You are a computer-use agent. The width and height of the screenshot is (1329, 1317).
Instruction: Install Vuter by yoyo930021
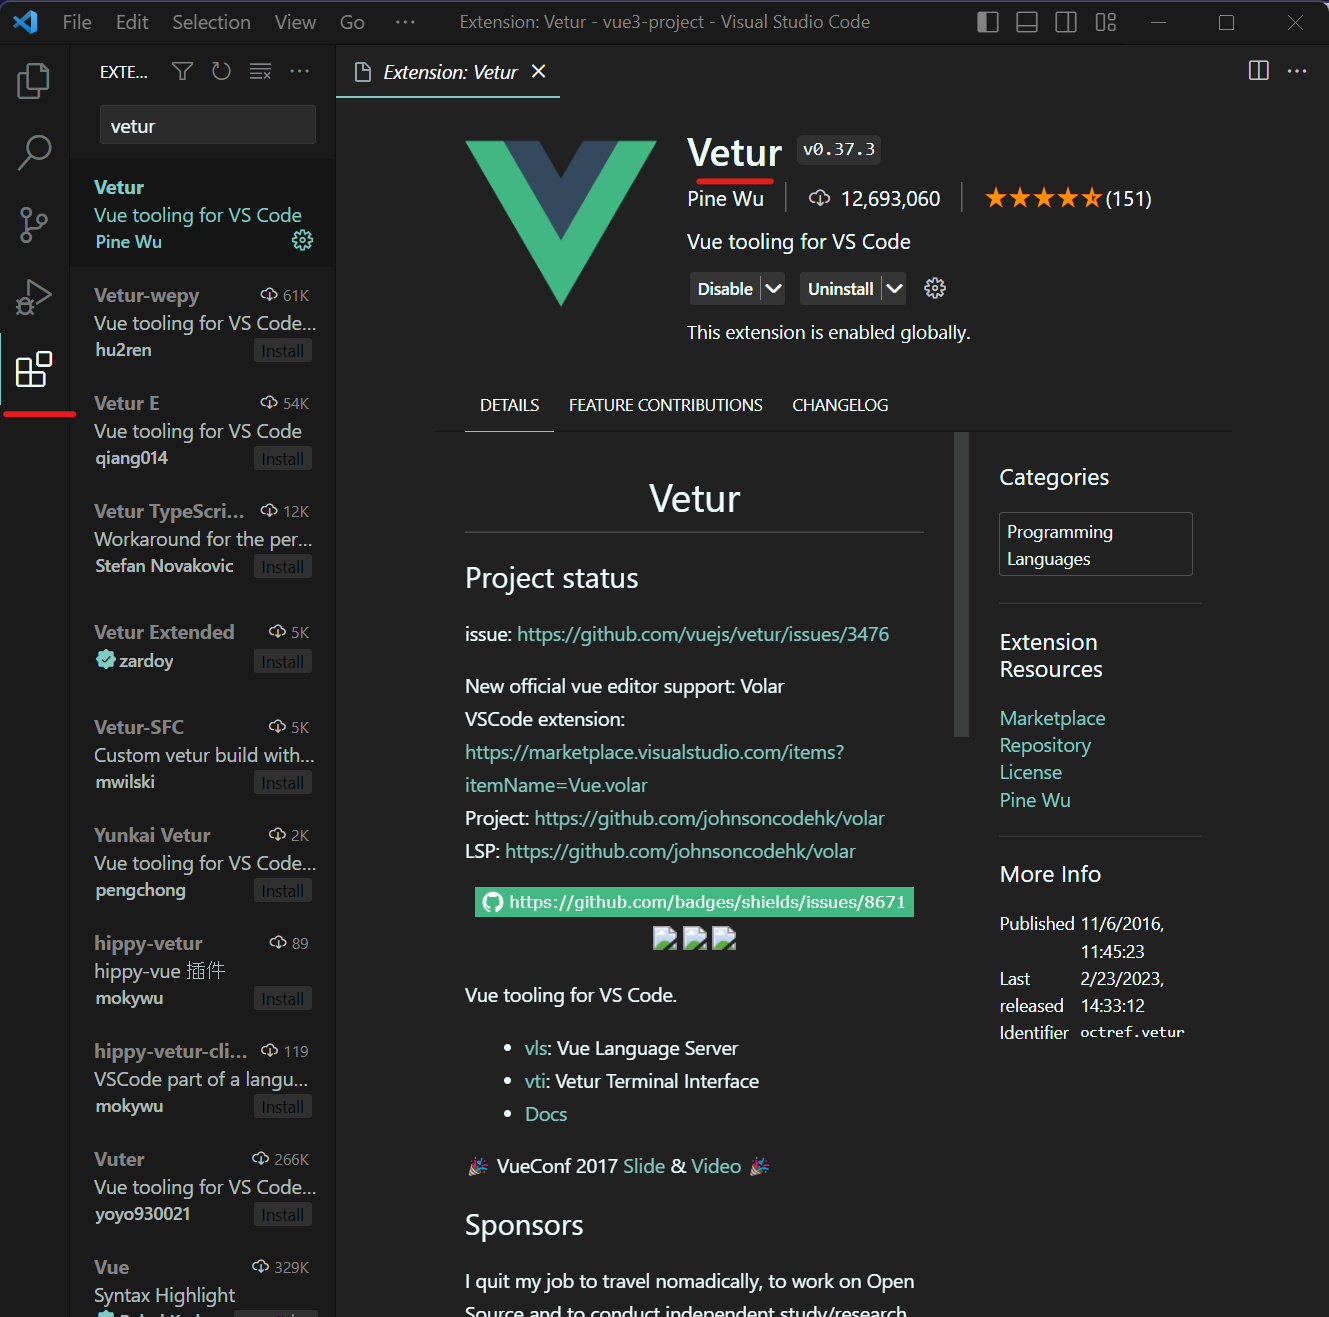[283, 1215]
